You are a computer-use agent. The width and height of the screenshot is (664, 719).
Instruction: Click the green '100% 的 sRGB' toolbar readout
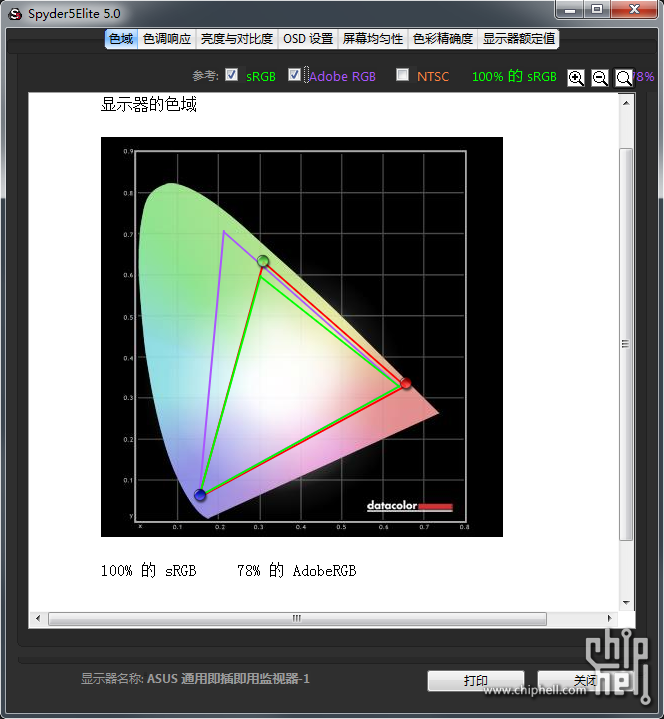coord(514,76)
